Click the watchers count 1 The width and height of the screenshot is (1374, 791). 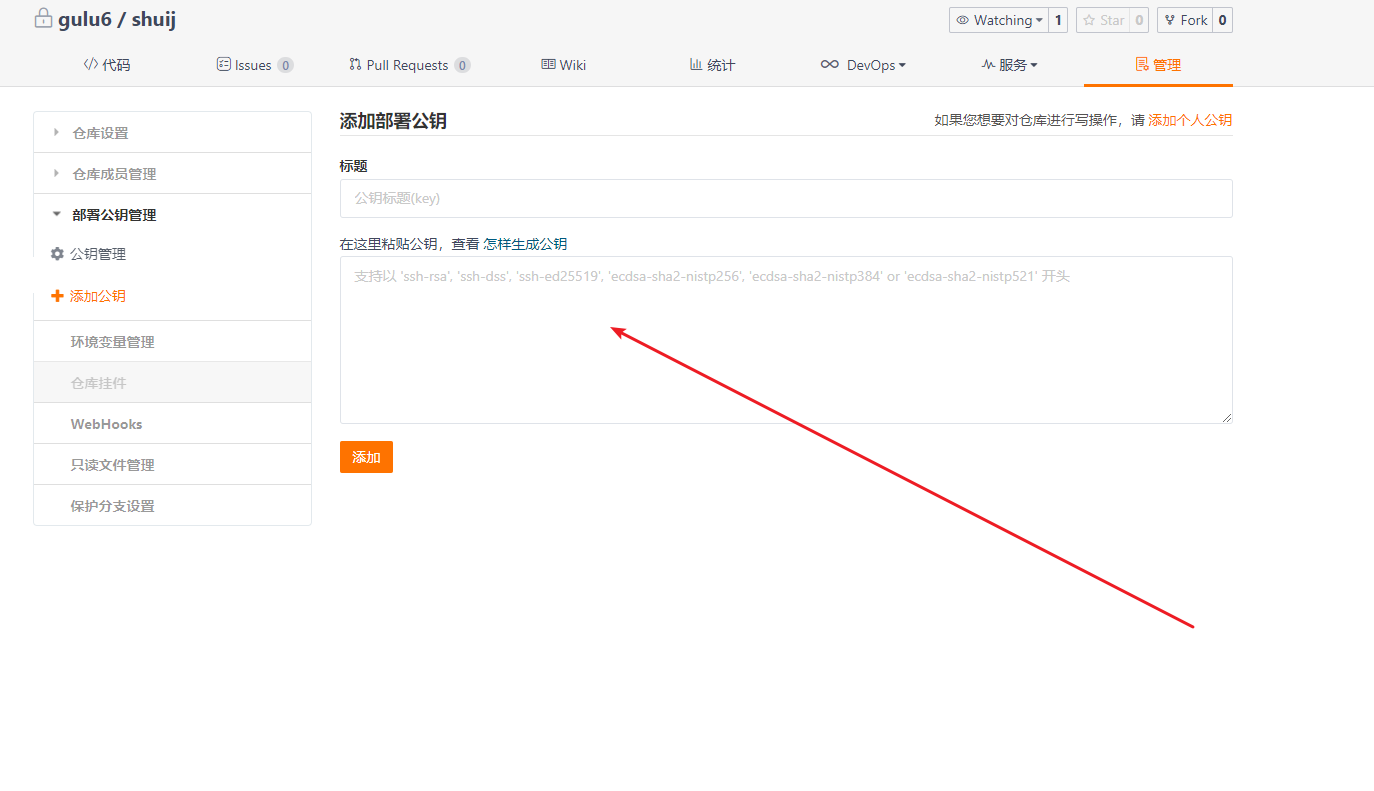(x=1058, y=20)
